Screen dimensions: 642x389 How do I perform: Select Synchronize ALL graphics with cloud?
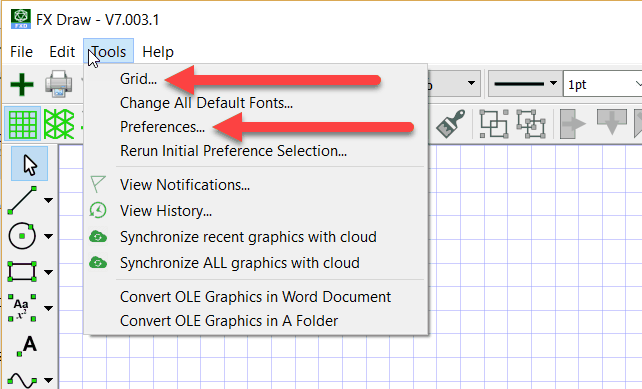[256, 262]
